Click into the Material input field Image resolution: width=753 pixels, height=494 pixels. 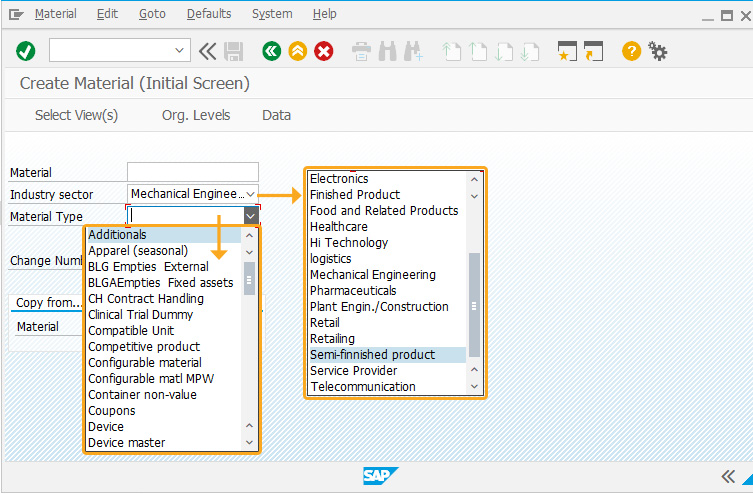(193, 172)
